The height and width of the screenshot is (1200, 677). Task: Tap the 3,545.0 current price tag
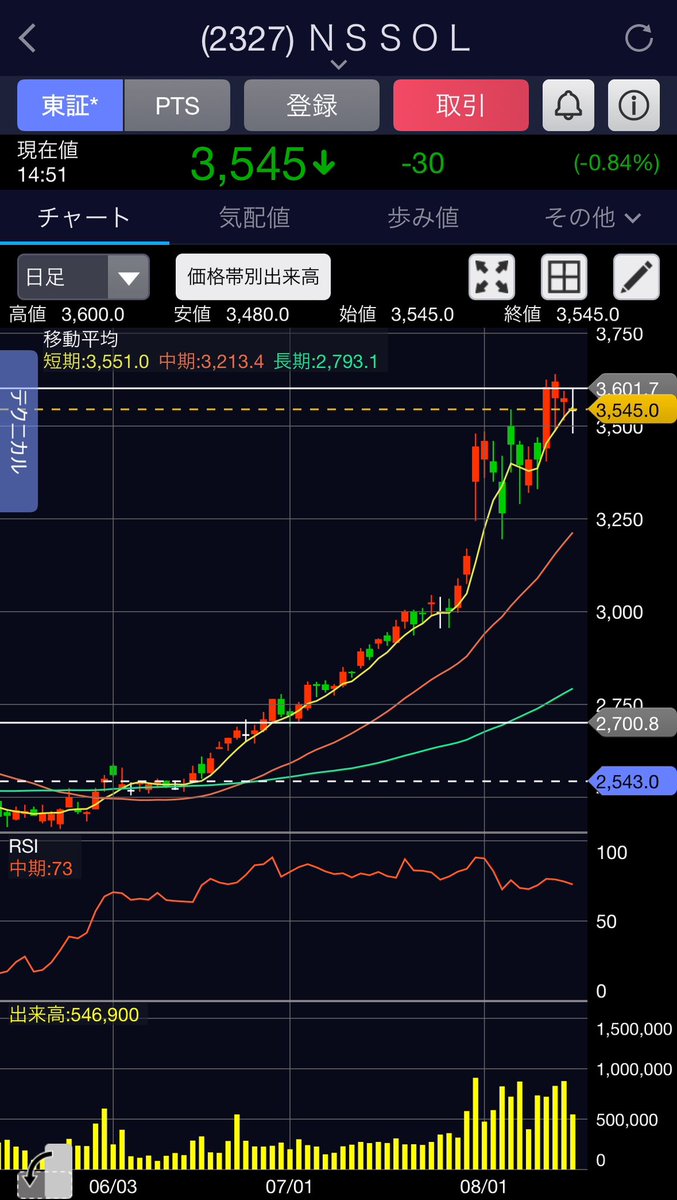[x=630, y=409]
